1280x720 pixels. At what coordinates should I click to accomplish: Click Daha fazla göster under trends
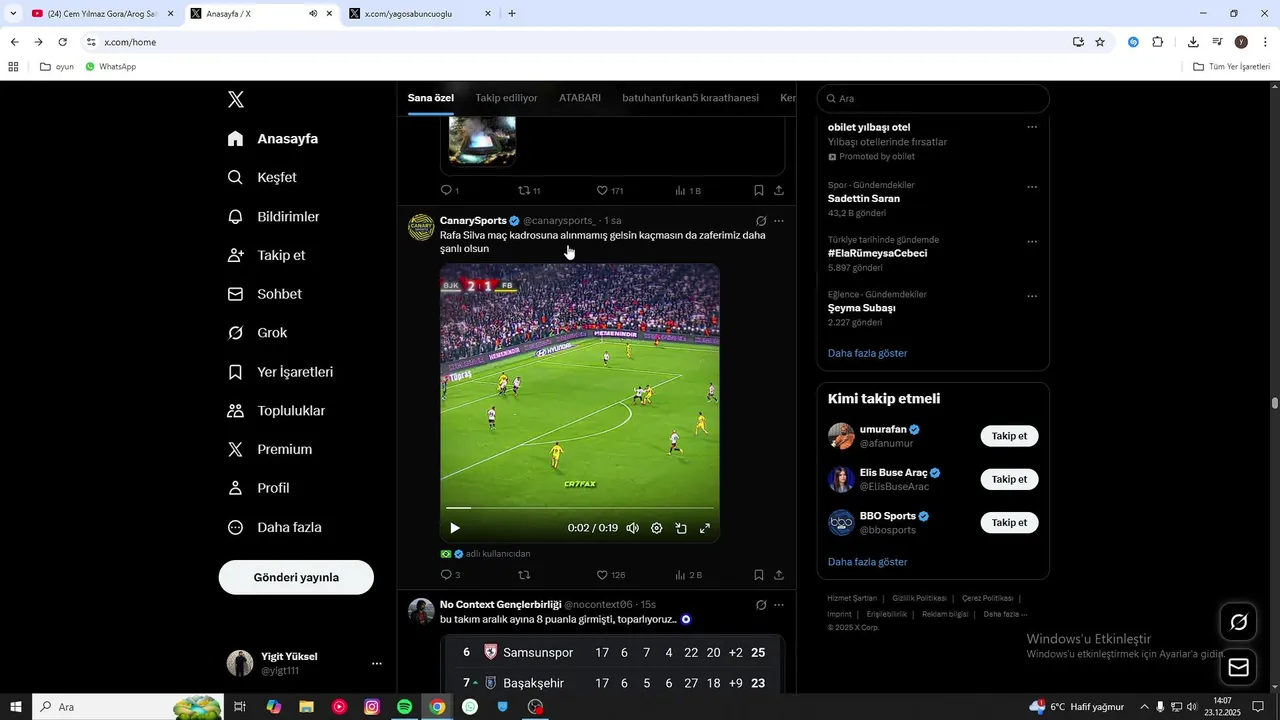(x=868, y=353)
